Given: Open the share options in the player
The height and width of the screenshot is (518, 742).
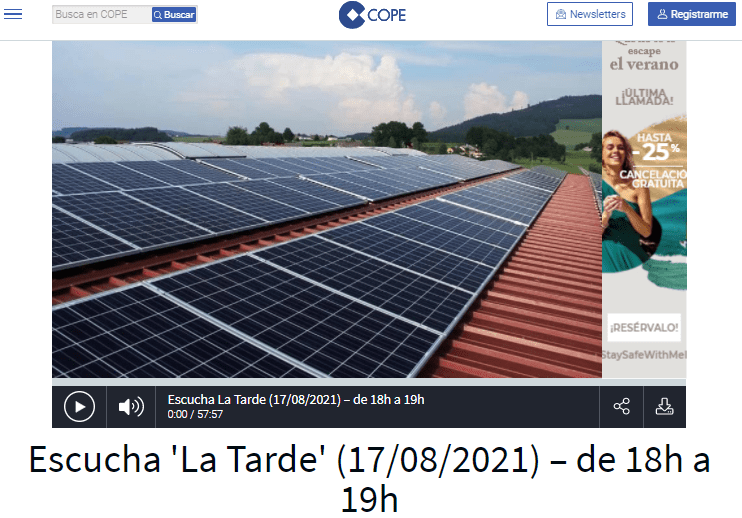Looking at the screenshot, I should [621, 406].
